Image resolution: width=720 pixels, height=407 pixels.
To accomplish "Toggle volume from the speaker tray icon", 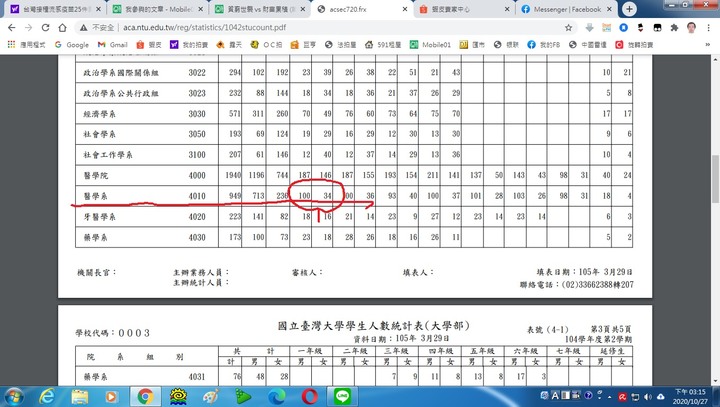I will (648, 396).
